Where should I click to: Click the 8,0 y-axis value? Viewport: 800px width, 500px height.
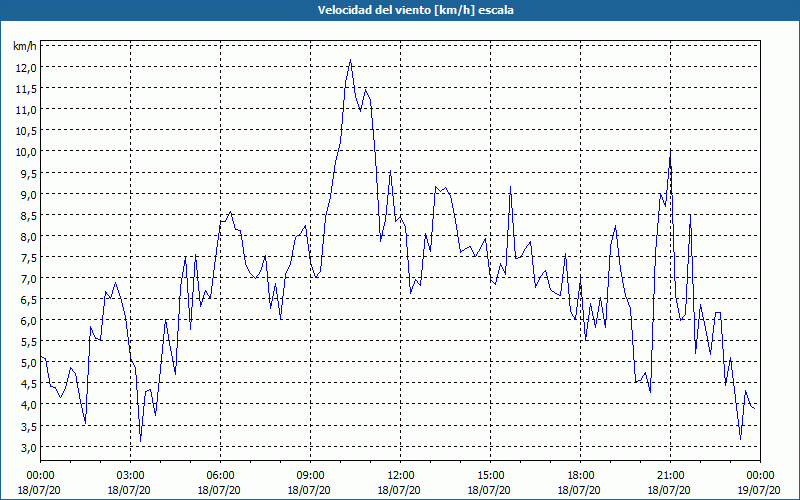28,237
